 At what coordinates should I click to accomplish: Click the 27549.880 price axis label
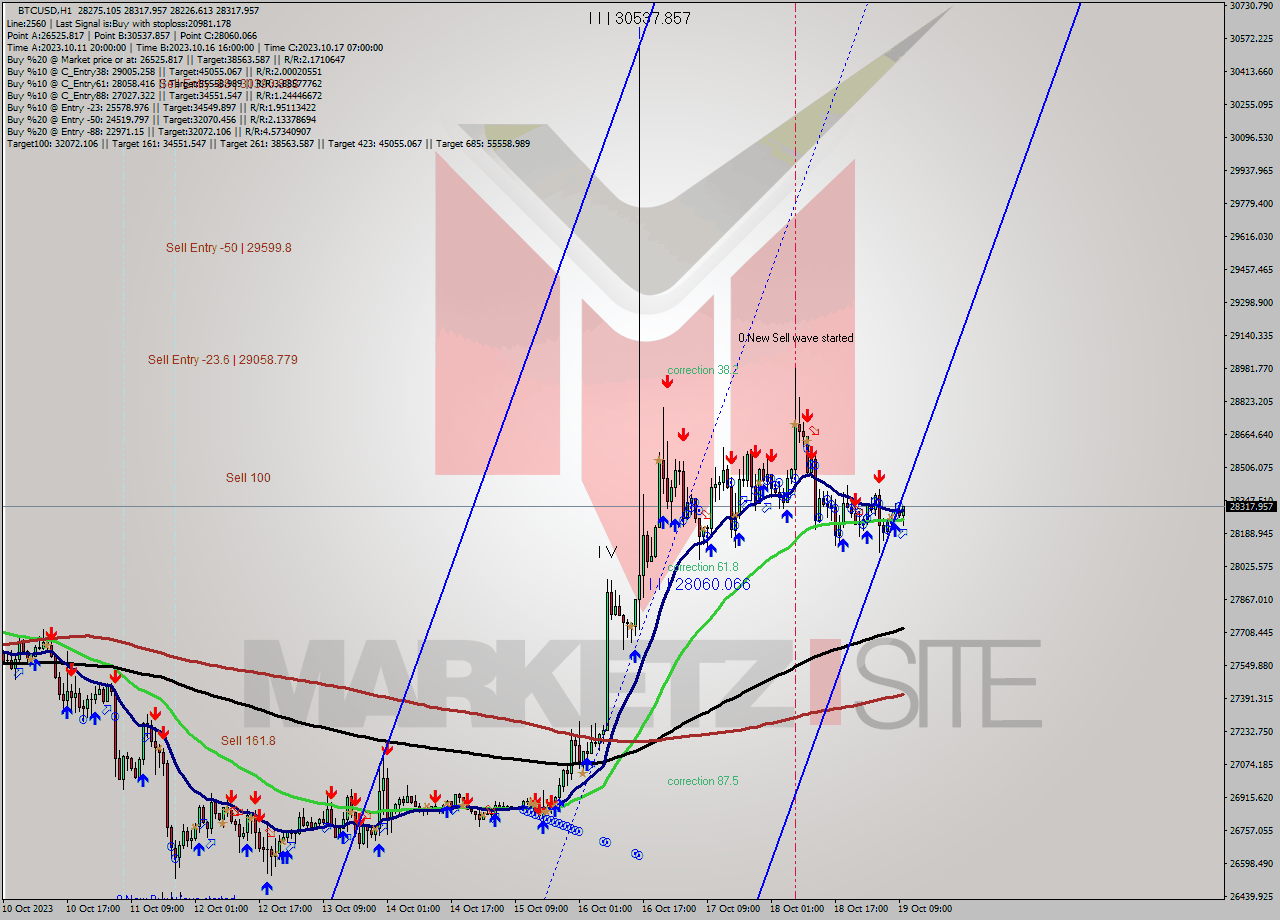[1251, 665]
